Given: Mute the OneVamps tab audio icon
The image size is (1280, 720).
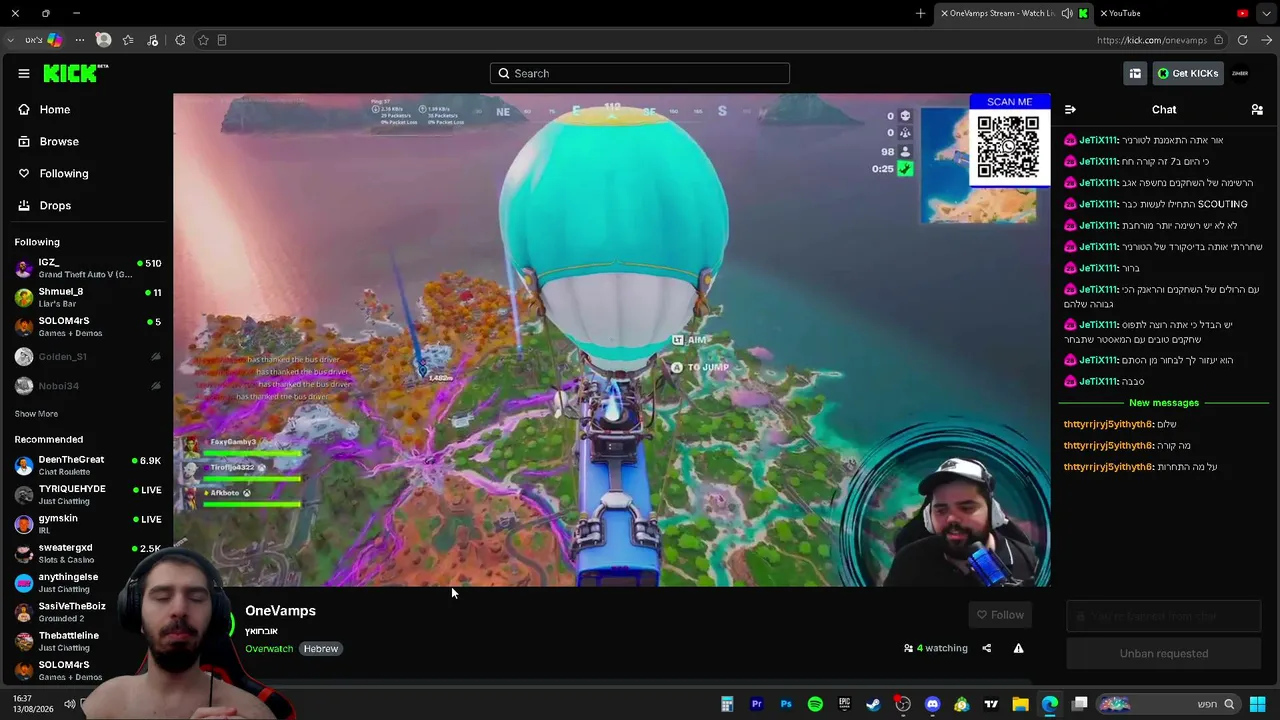Looking at the screenshot, I should [1067, 13].
